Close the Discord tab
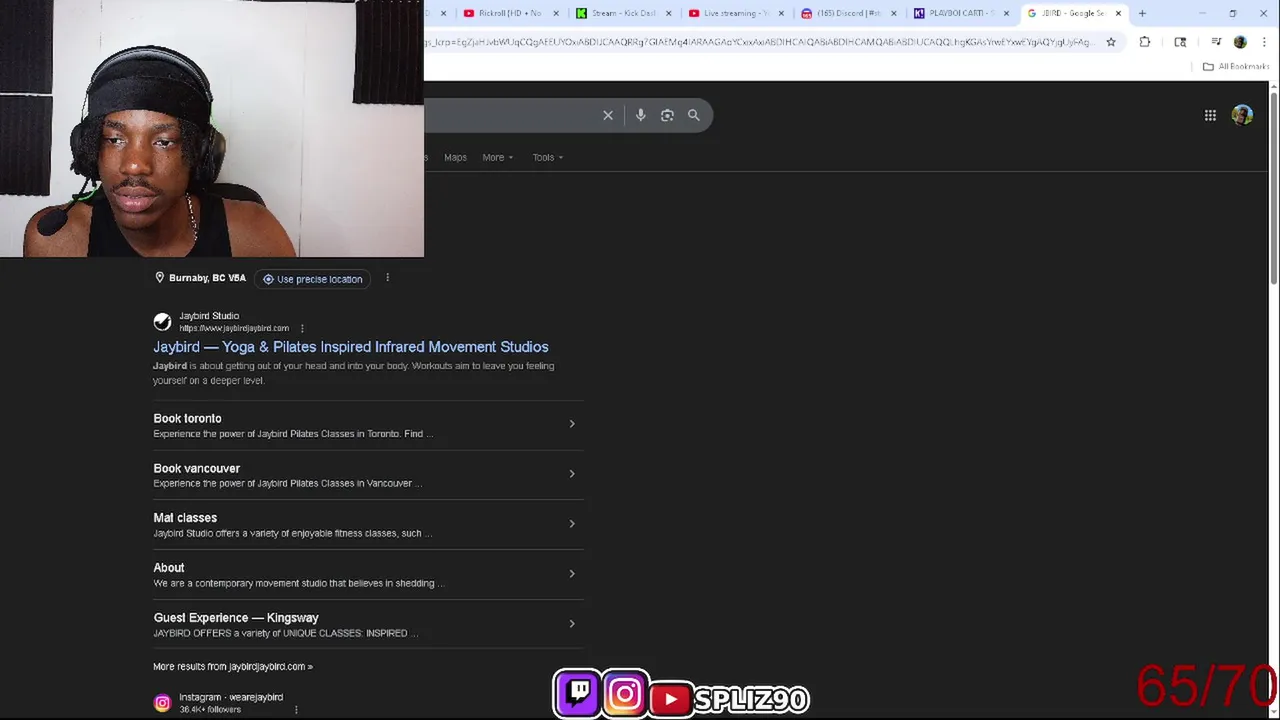Image resolution: width=1280 pixels, height=720 pixels. (894, 13)
